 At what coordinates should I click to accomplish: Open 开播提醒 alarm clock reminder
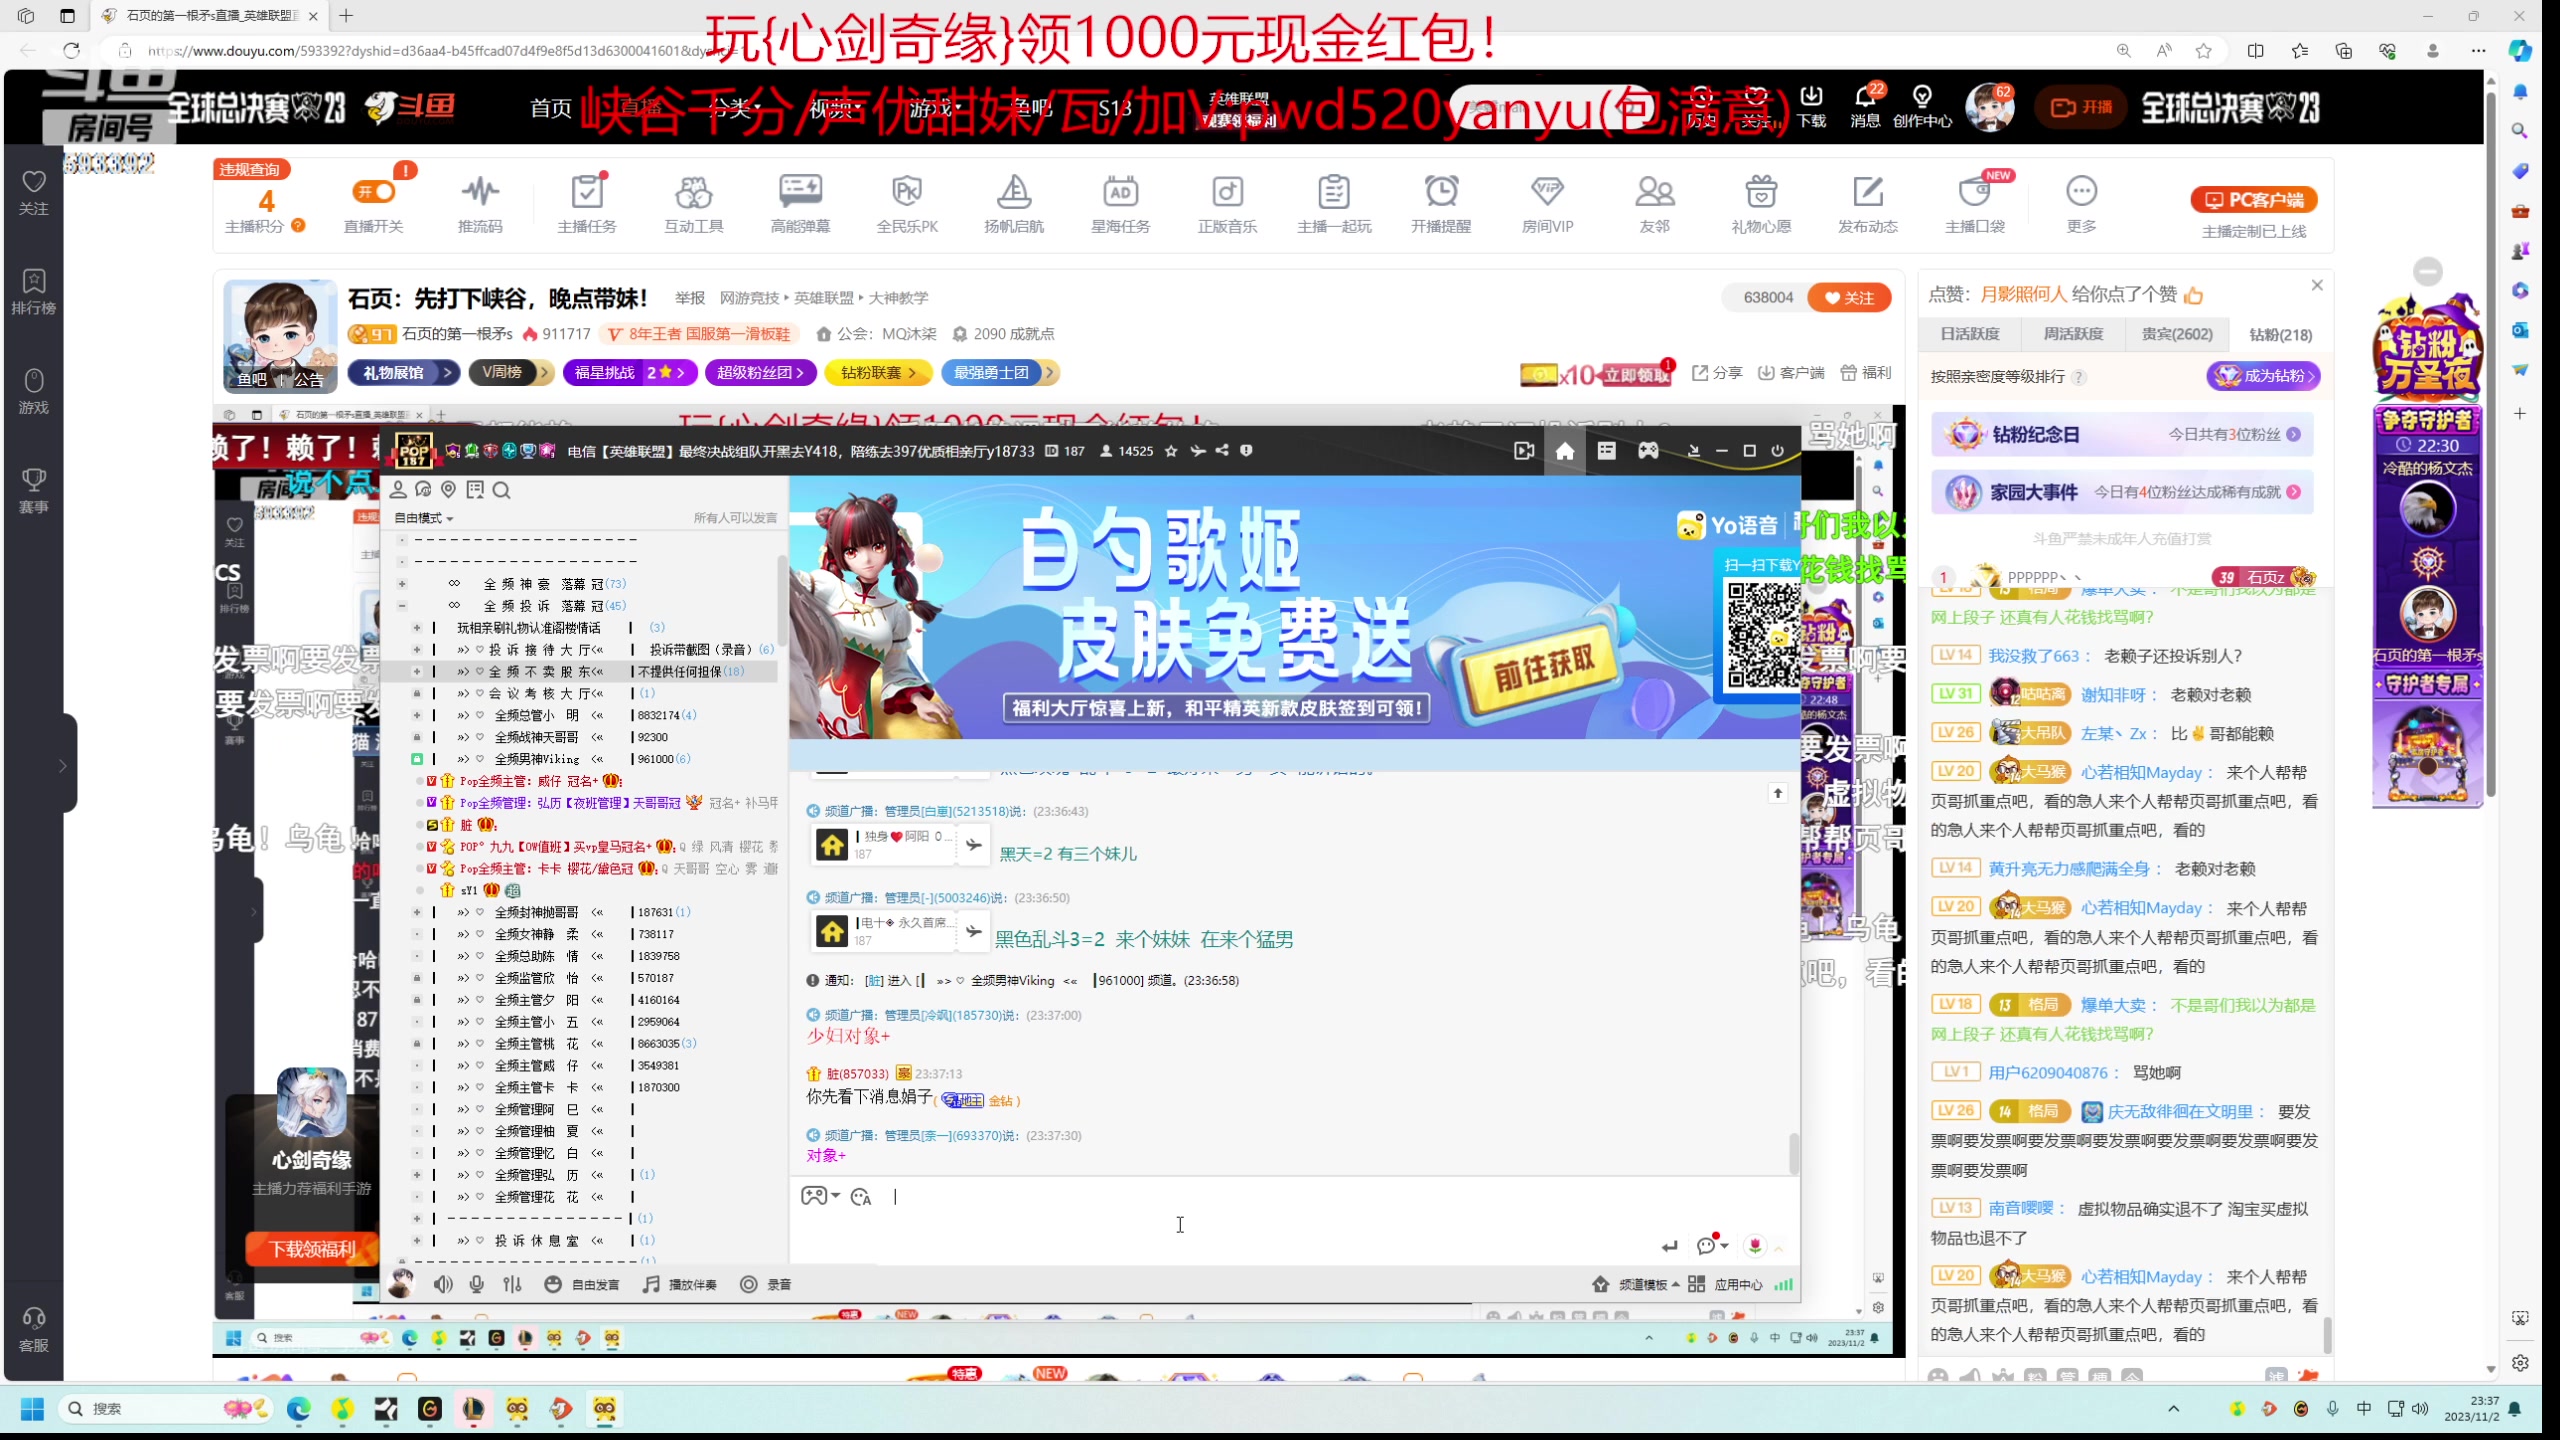(1441, 203)
